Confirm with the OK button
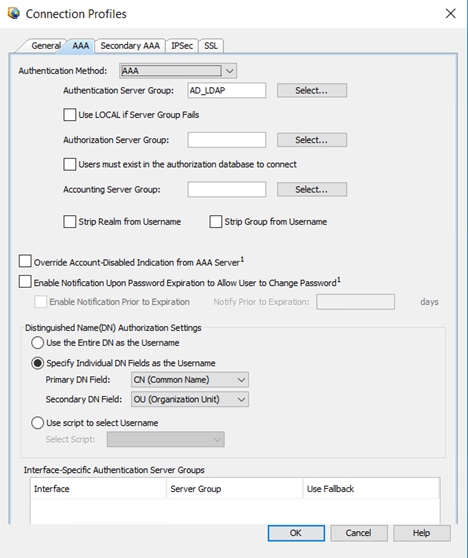The height and width of the screenshot is (558, 468). coord(296,533)
